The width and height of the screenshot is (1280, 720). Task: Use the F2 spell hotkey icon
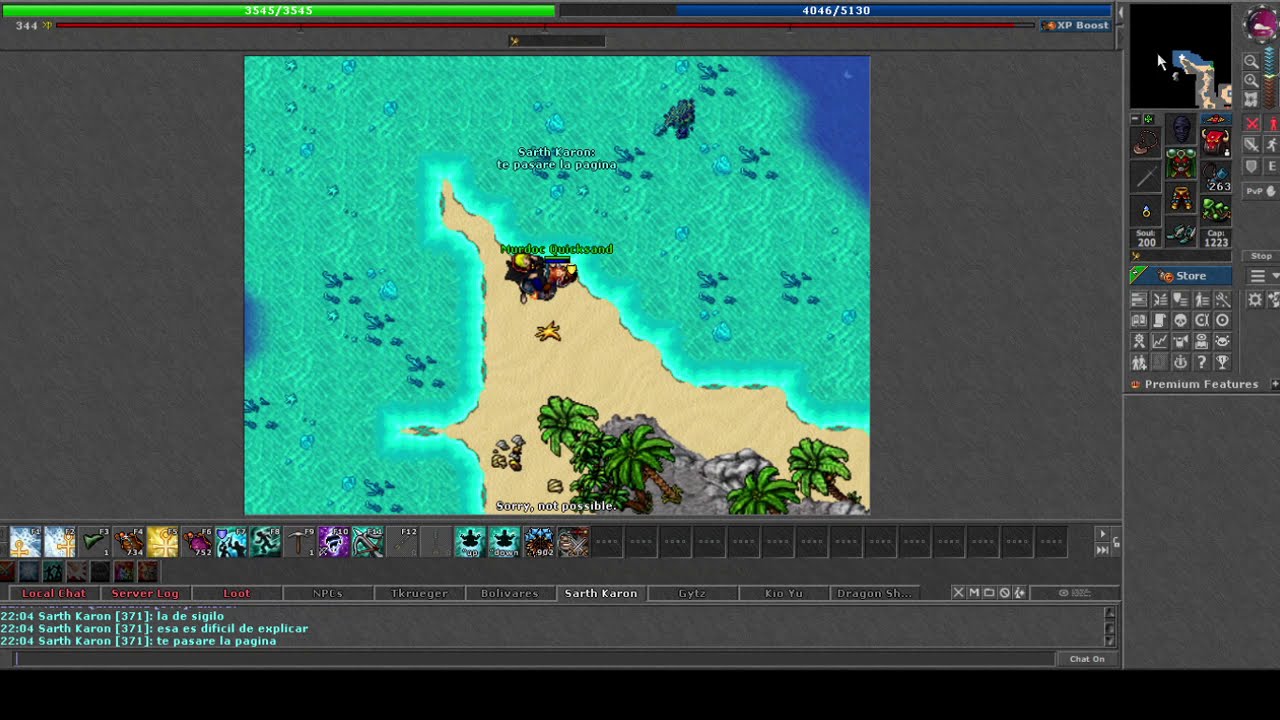(59, 541)
